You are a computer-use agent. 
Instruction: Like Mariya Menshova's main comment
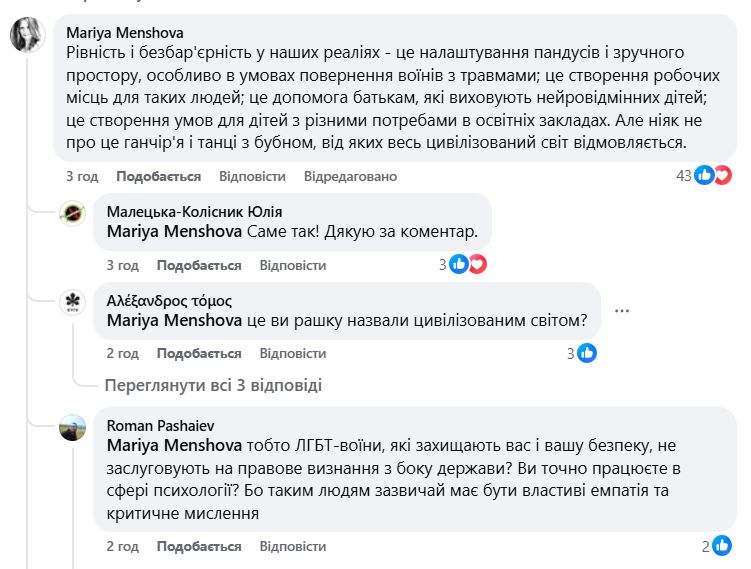(x=158, y=176)
